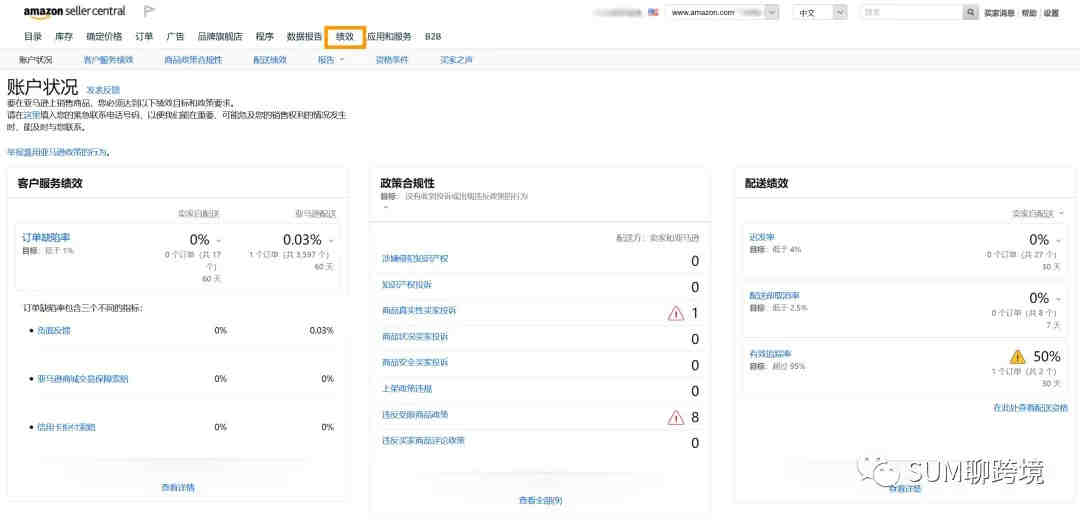This screenshot has width=1080, height=520.
Task: Open the customer product reviews policy link
Action: (423, 440)
